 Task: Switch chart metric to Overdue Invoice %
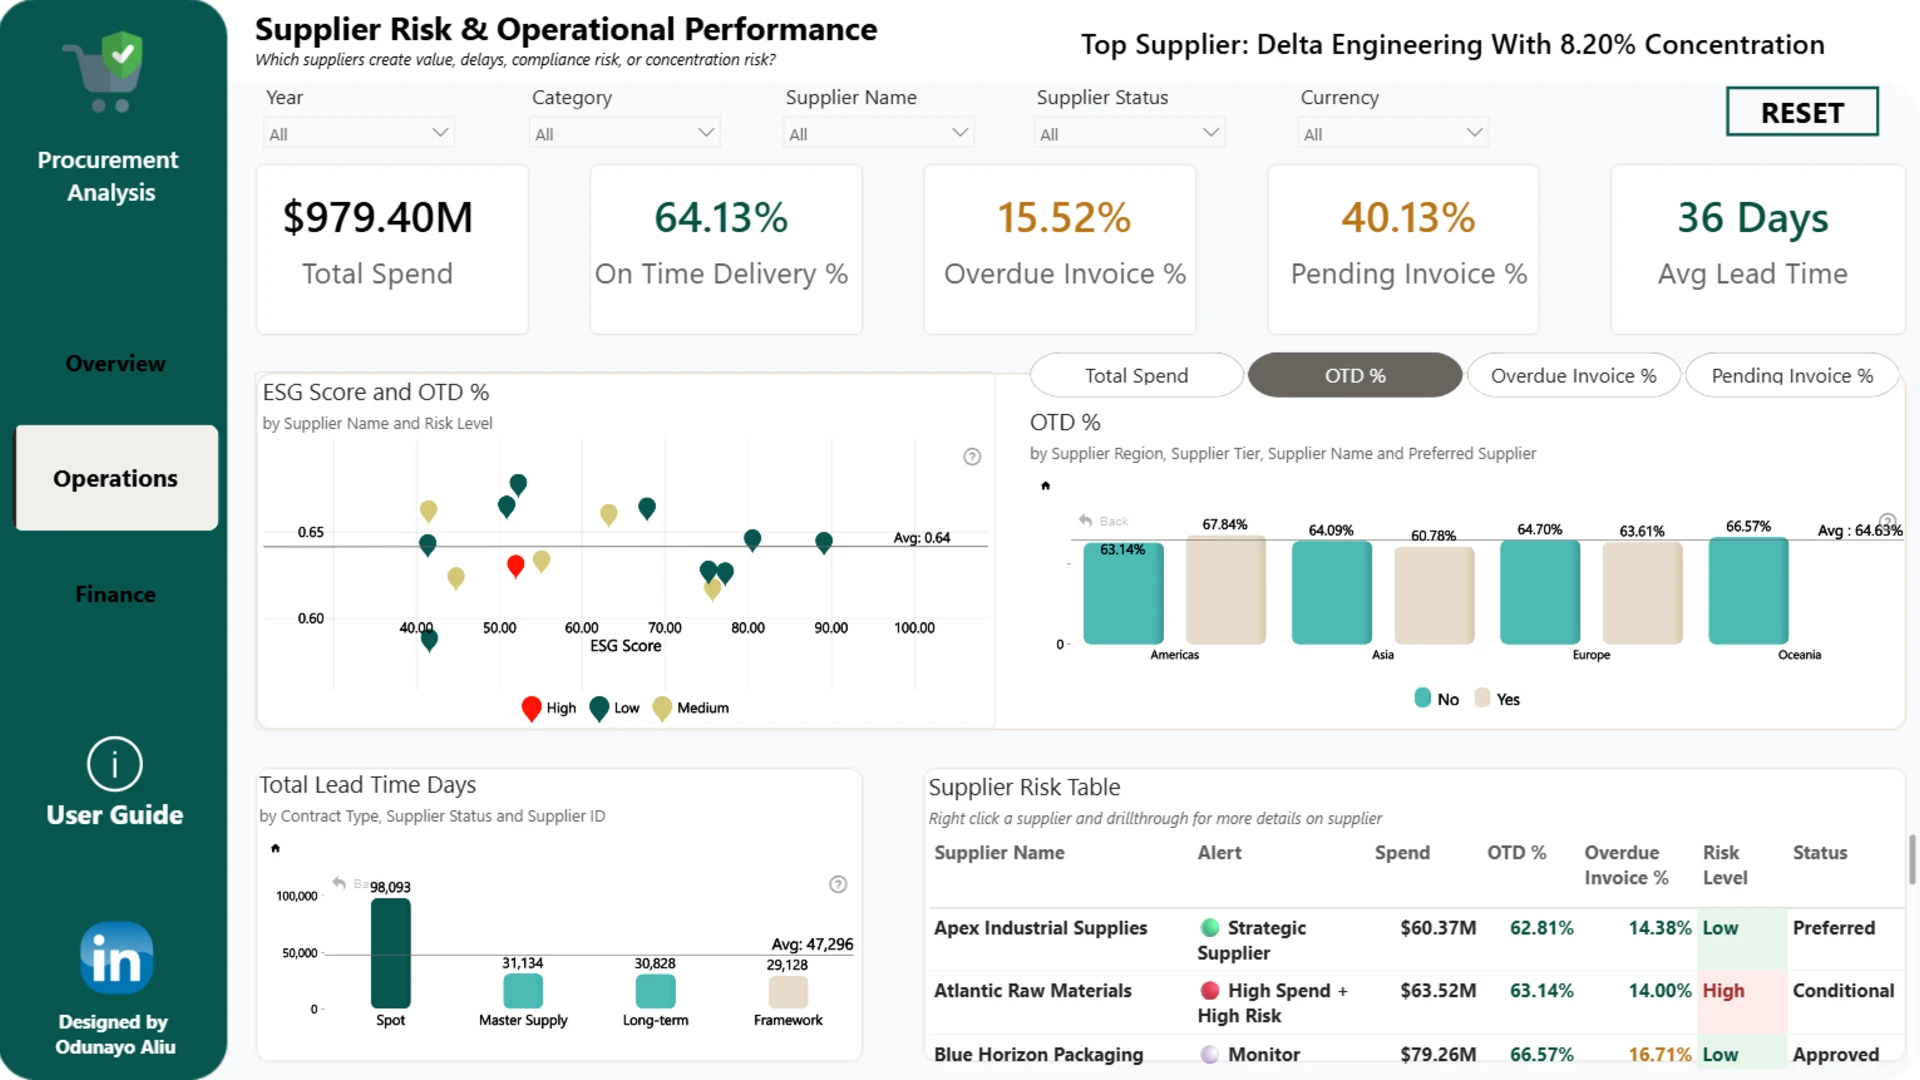(x=1574, y=375)
